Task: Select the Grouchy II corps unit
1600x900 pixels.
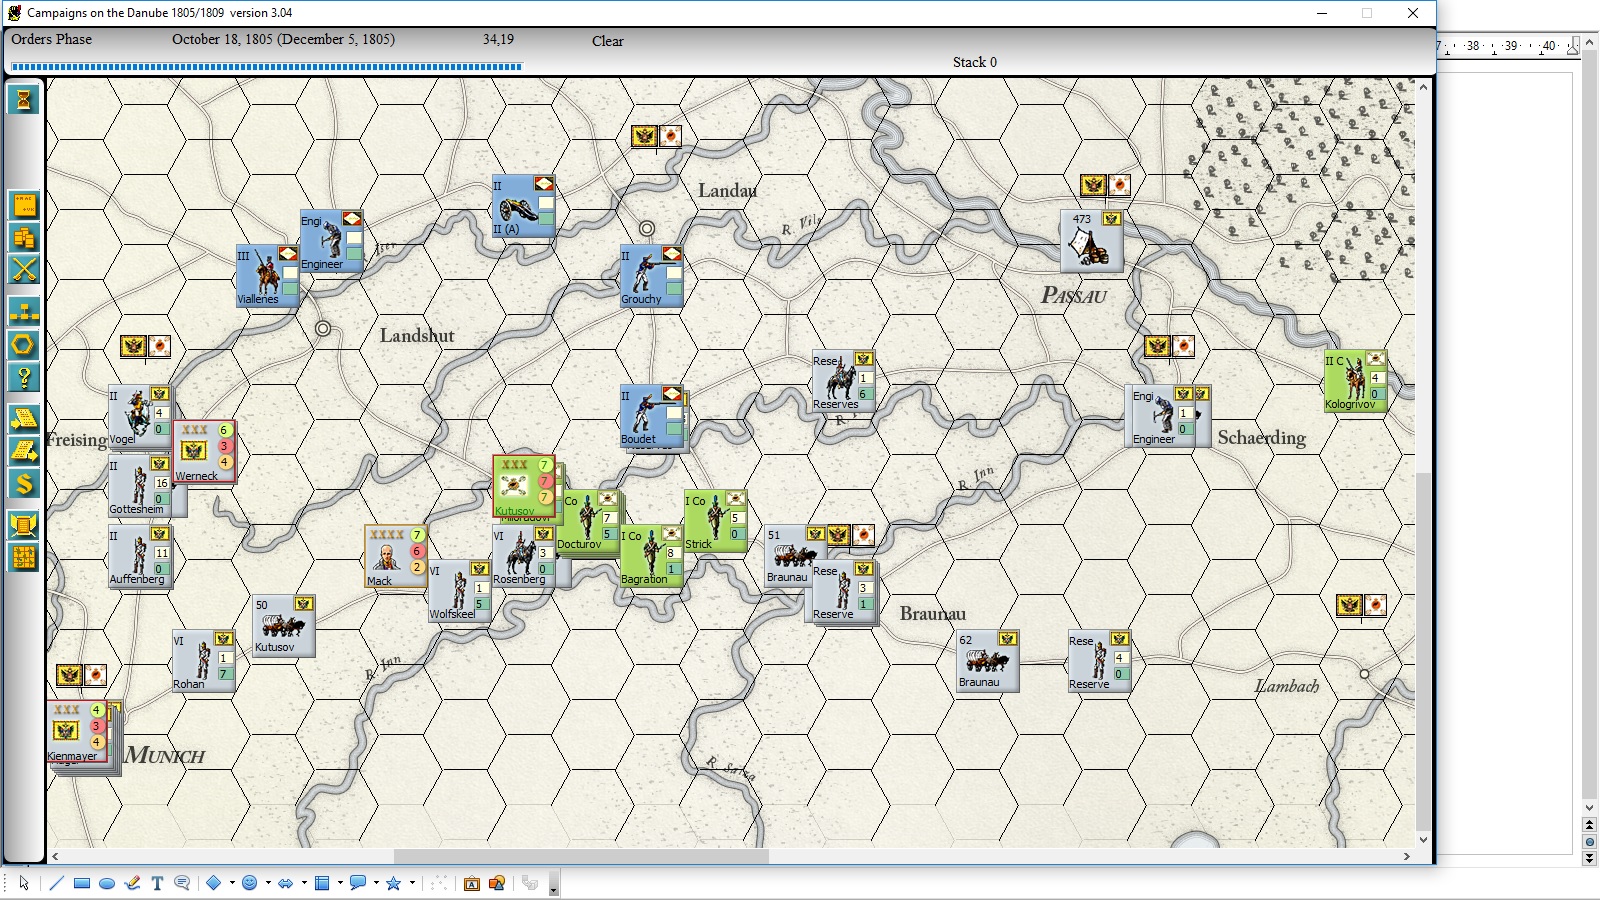Action: click(x=652, y=276)
